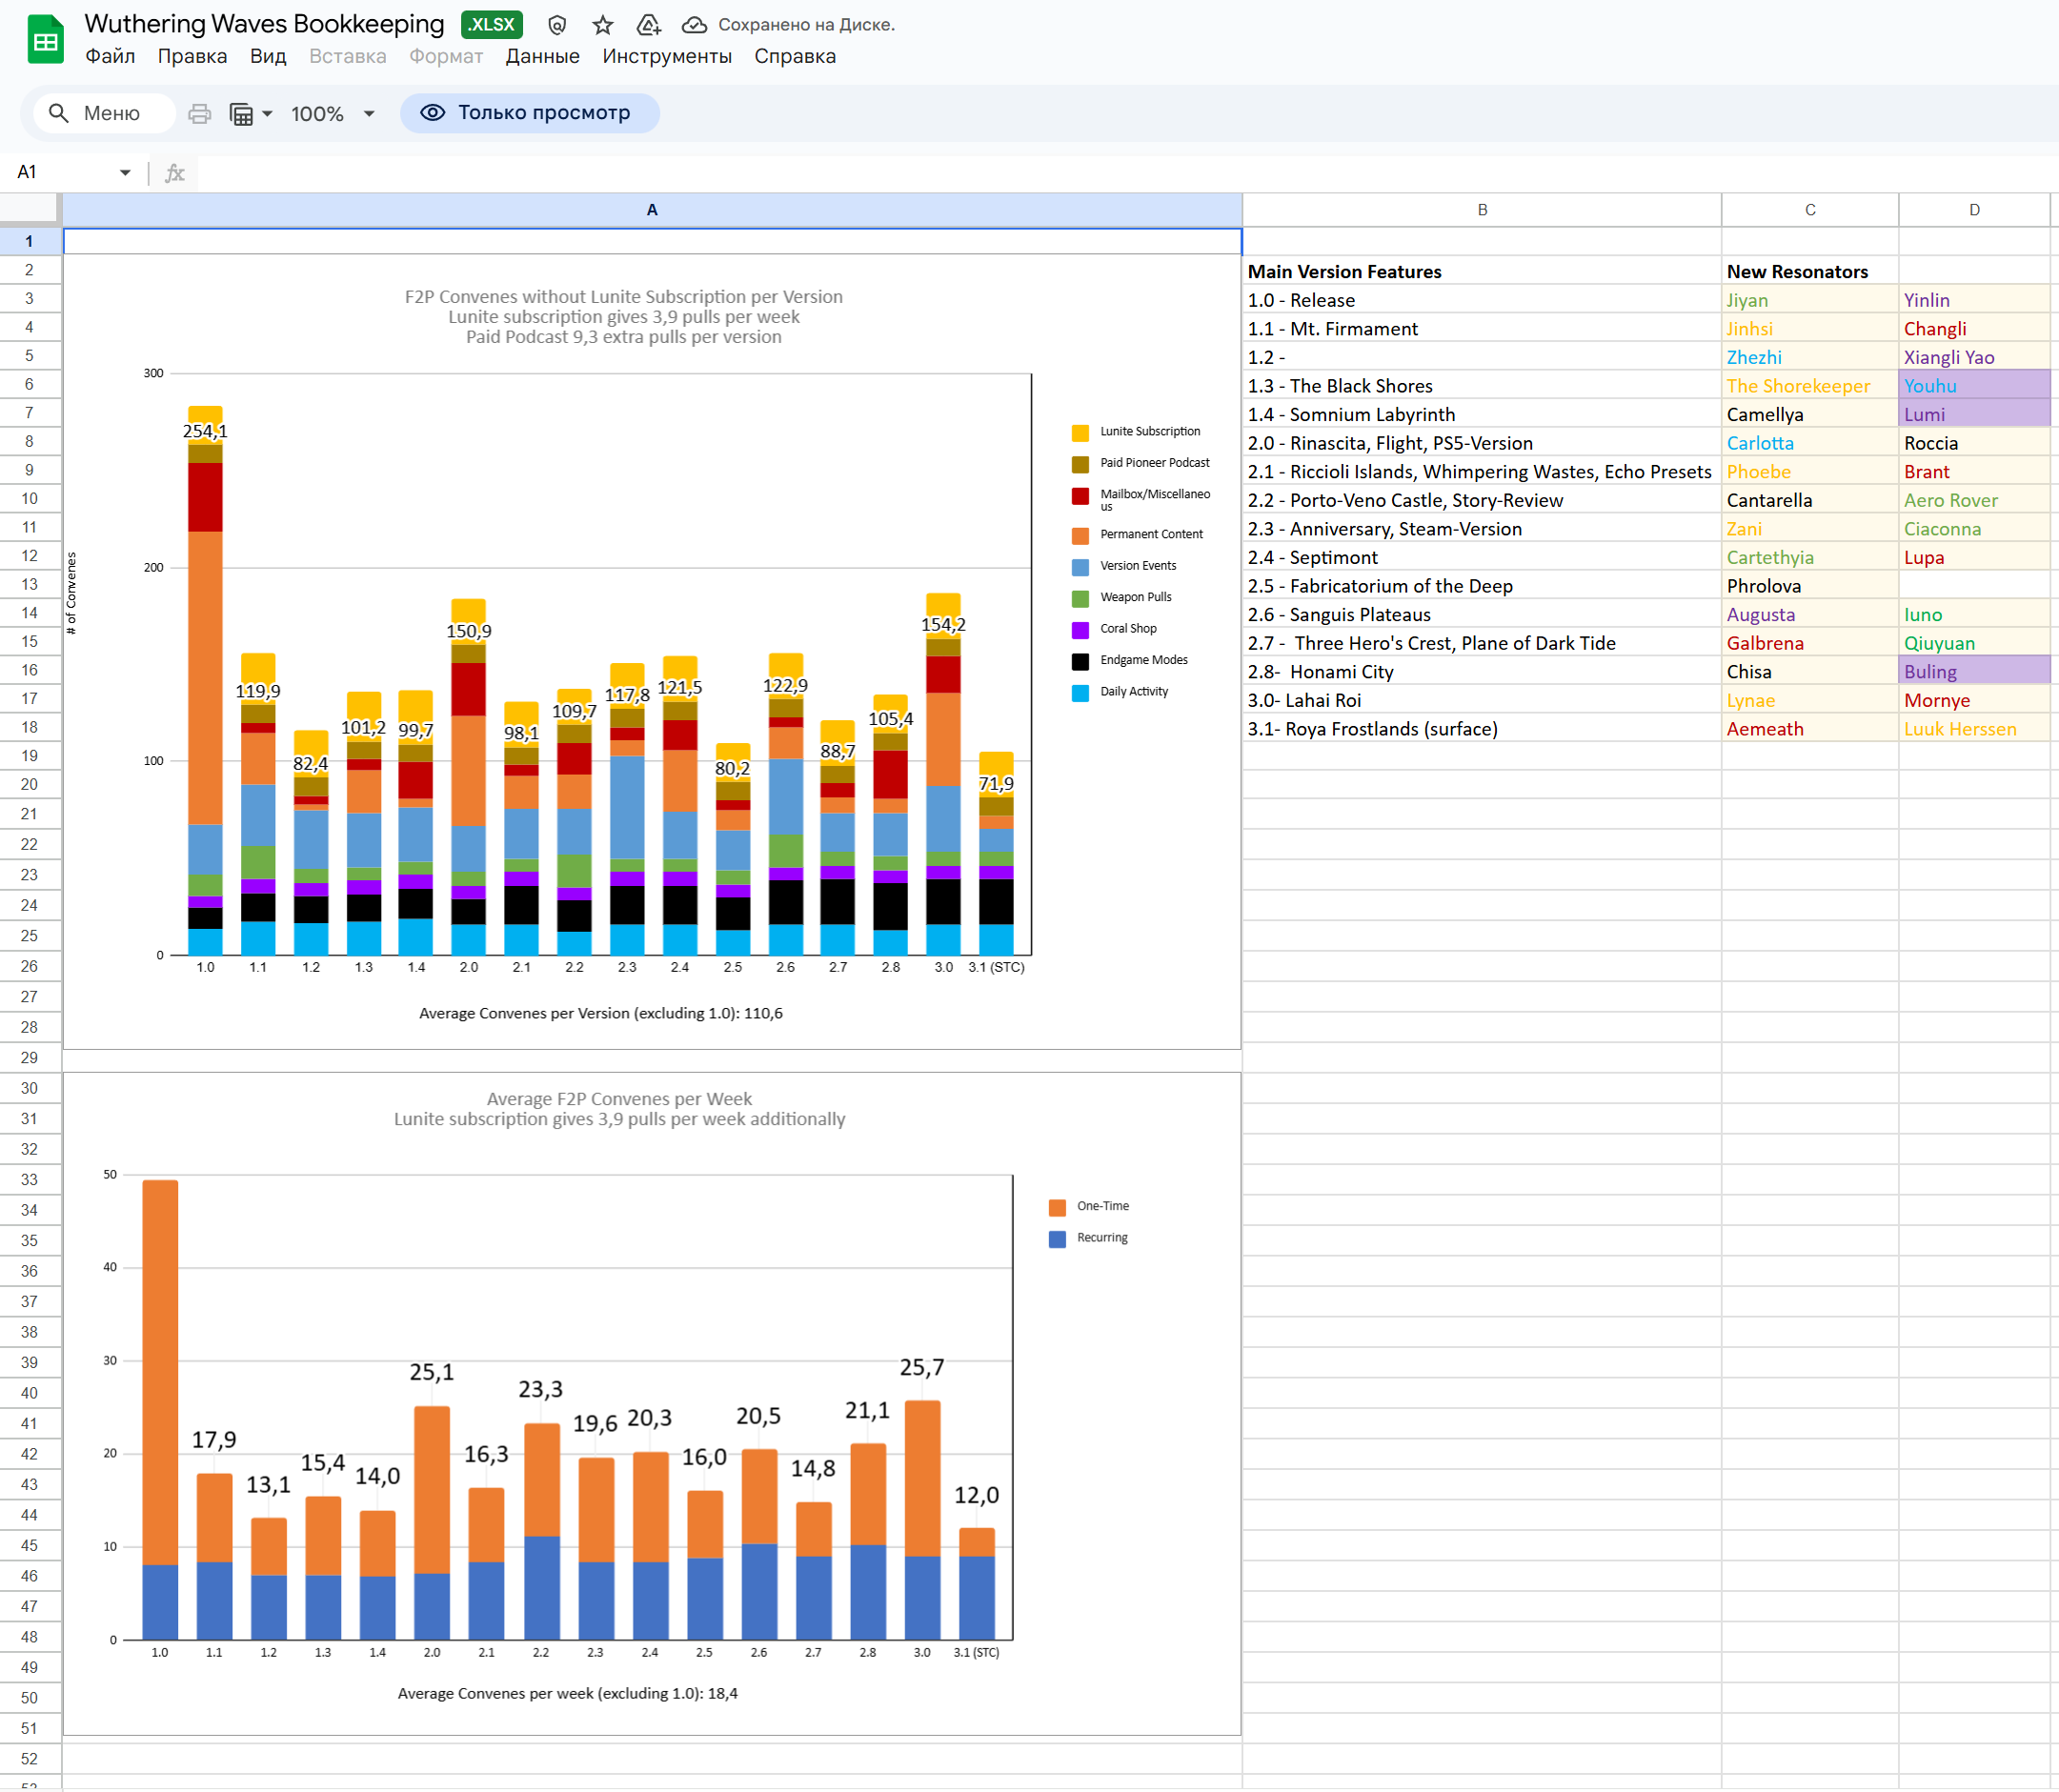Click the eye Только просмотр mode button

(529, 113)
